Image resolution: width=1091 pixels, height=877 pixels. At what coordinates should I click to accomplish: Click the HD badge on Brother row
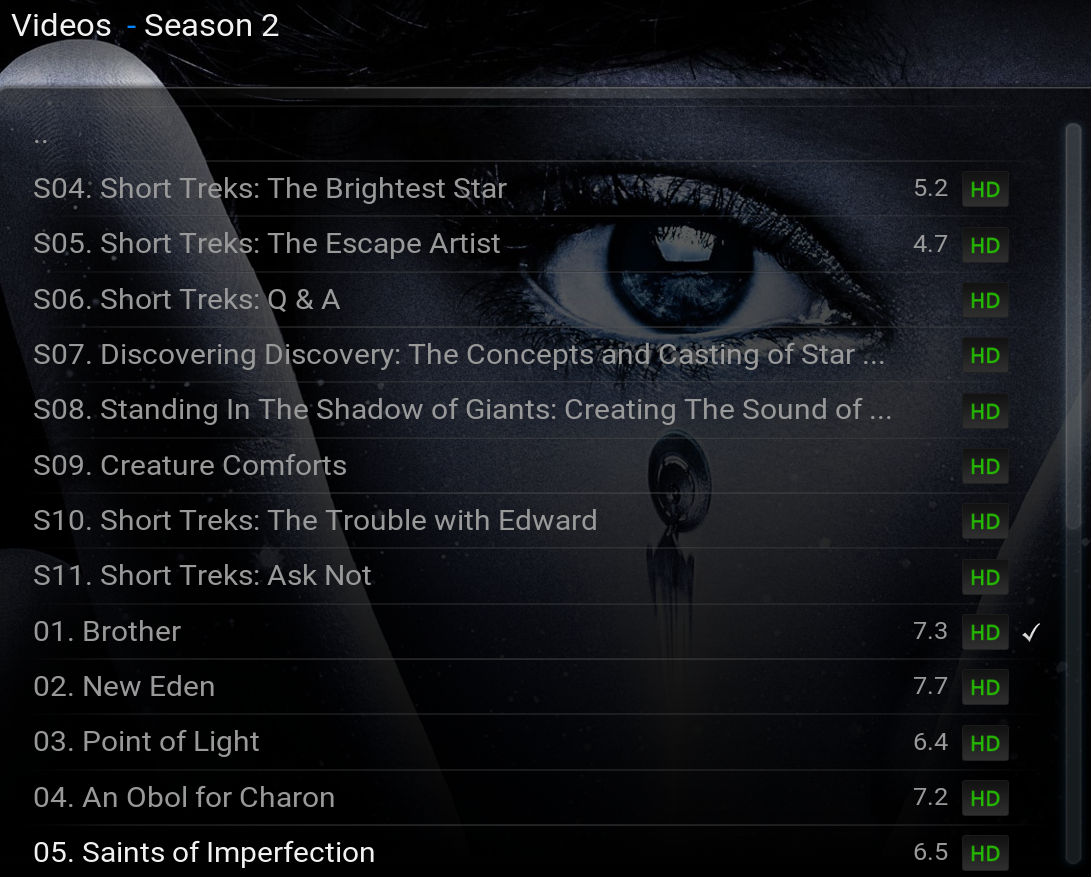click(x=985, y=632)
